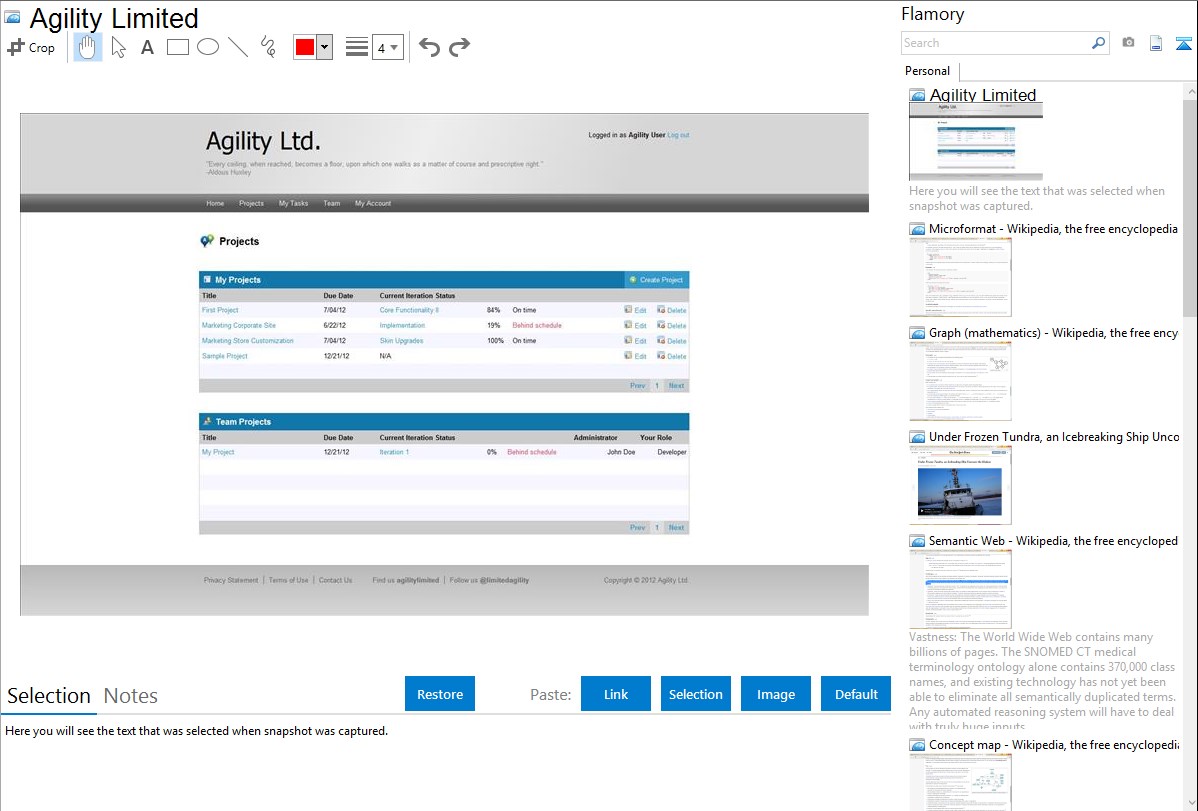The image size is (1198, 811).
Task: Click the Restore button
Action: pos(440,694)
